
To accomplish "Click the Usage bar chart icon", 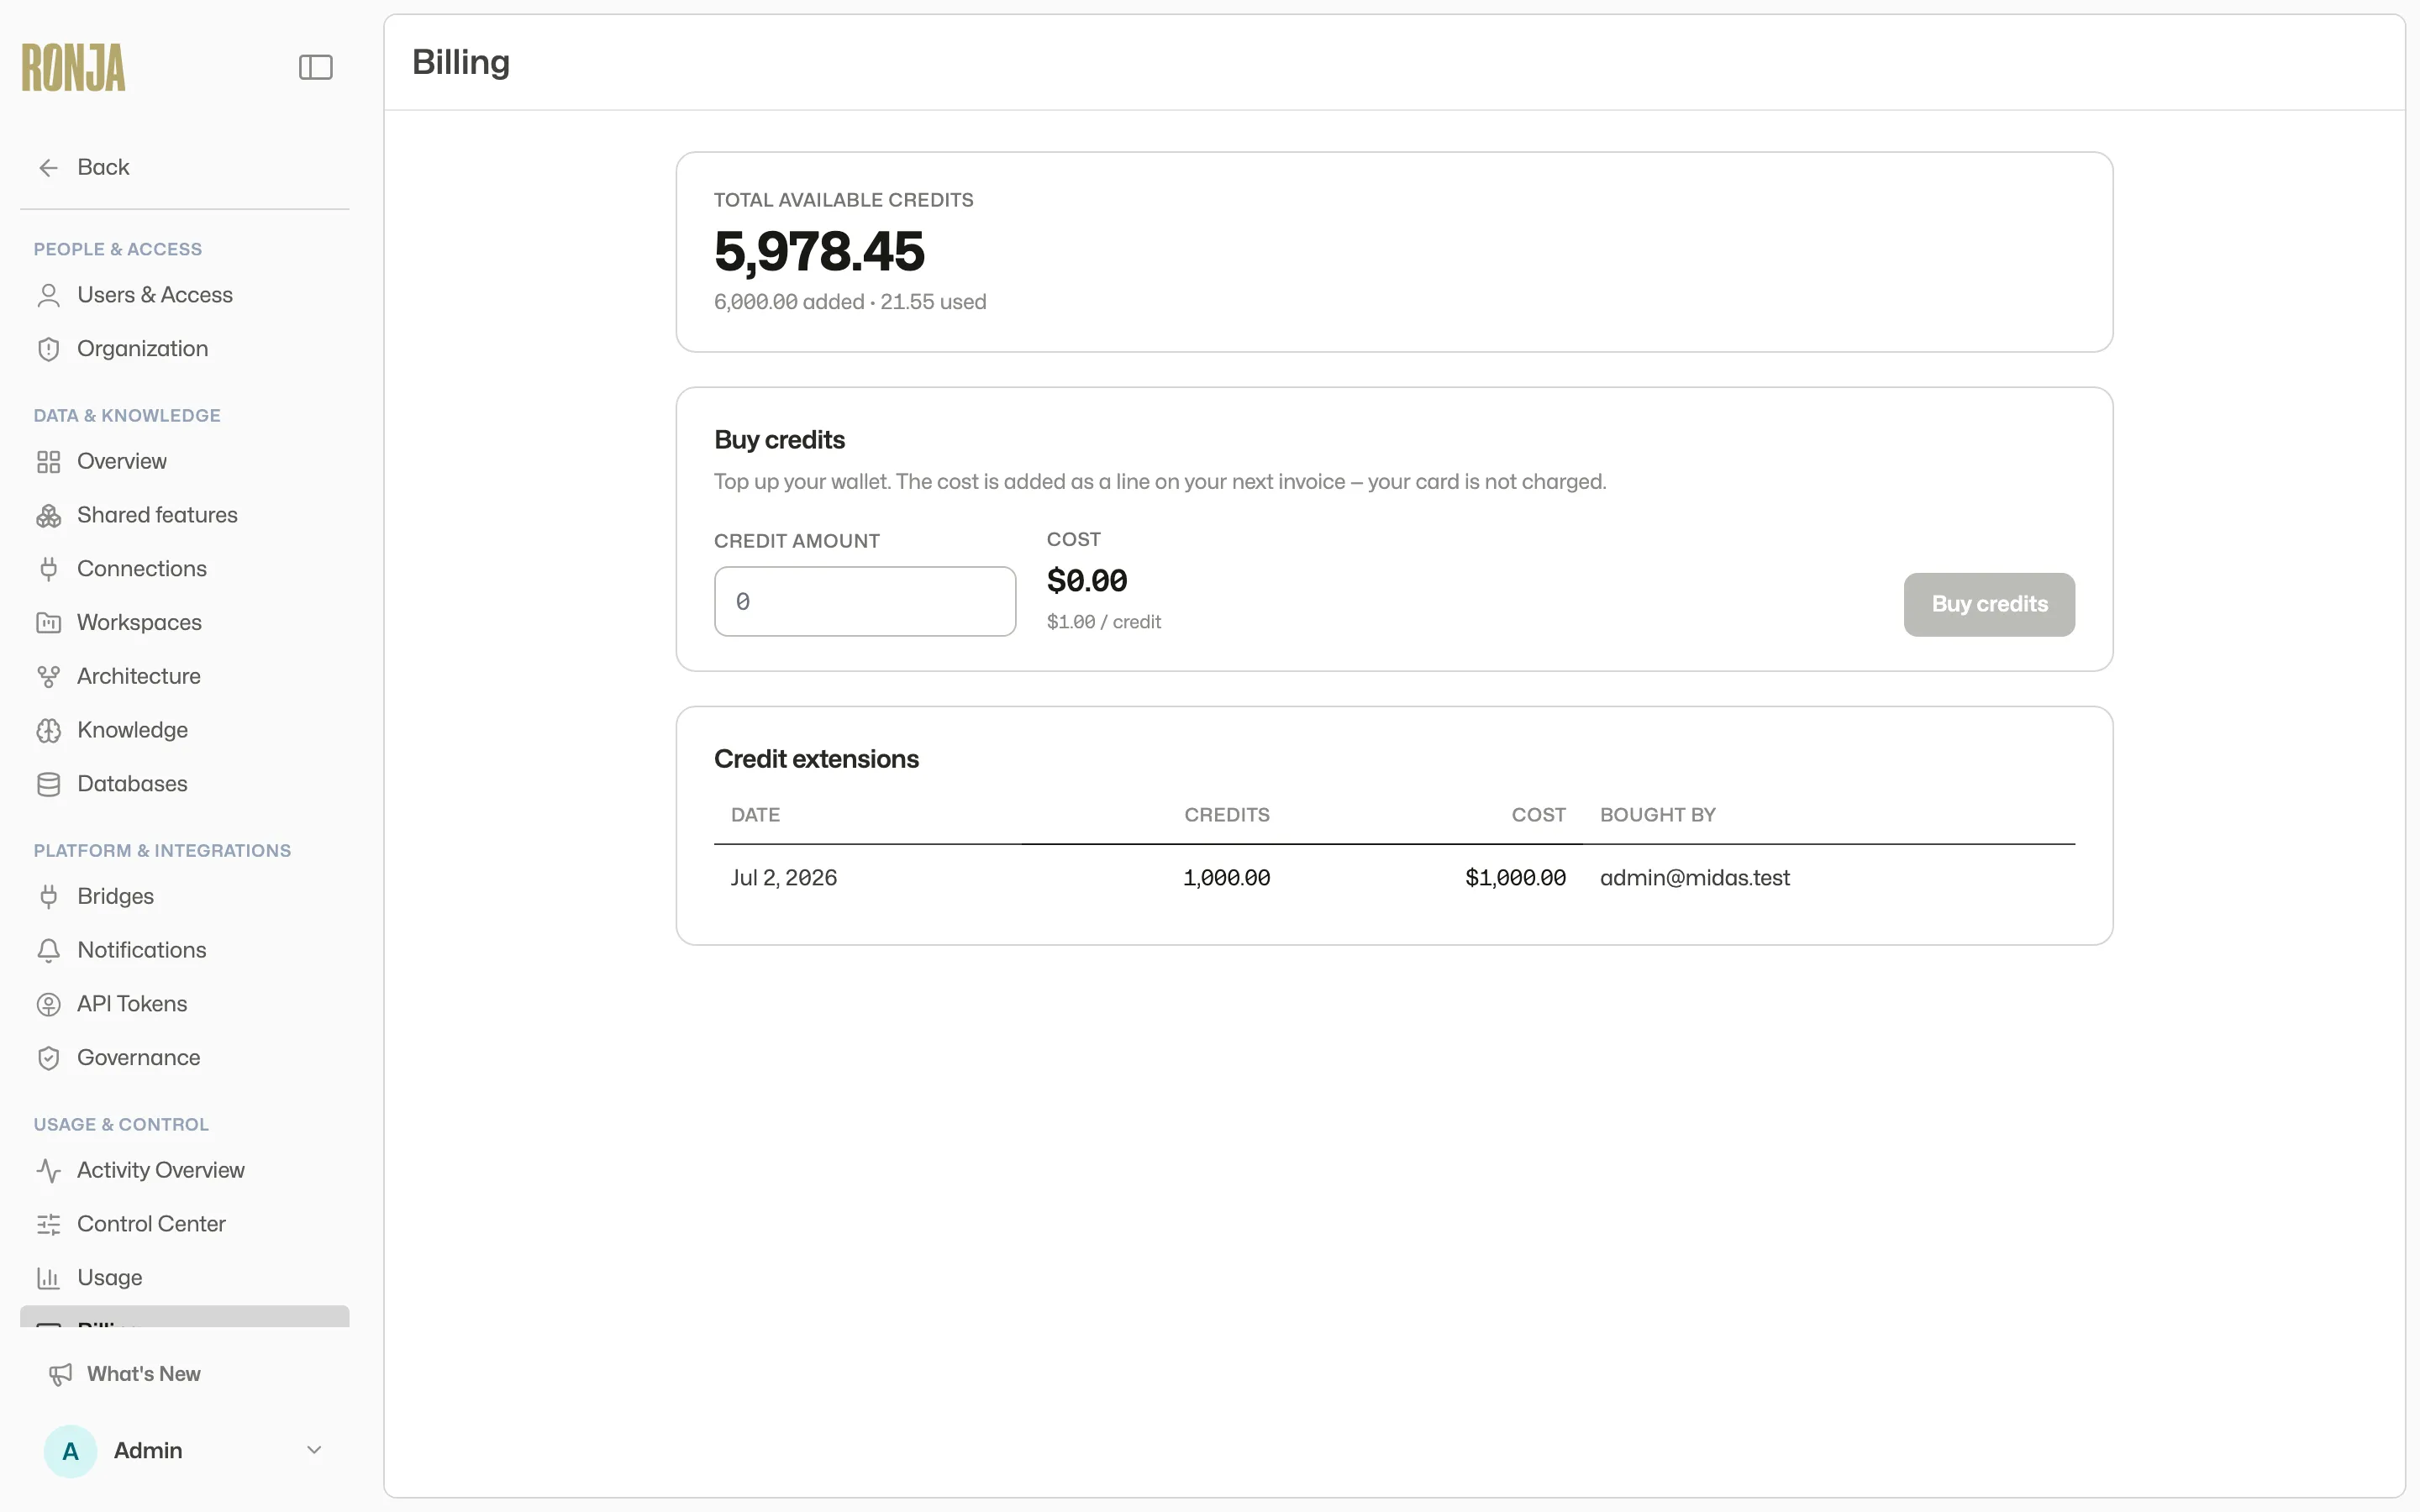I will 48,1279.
